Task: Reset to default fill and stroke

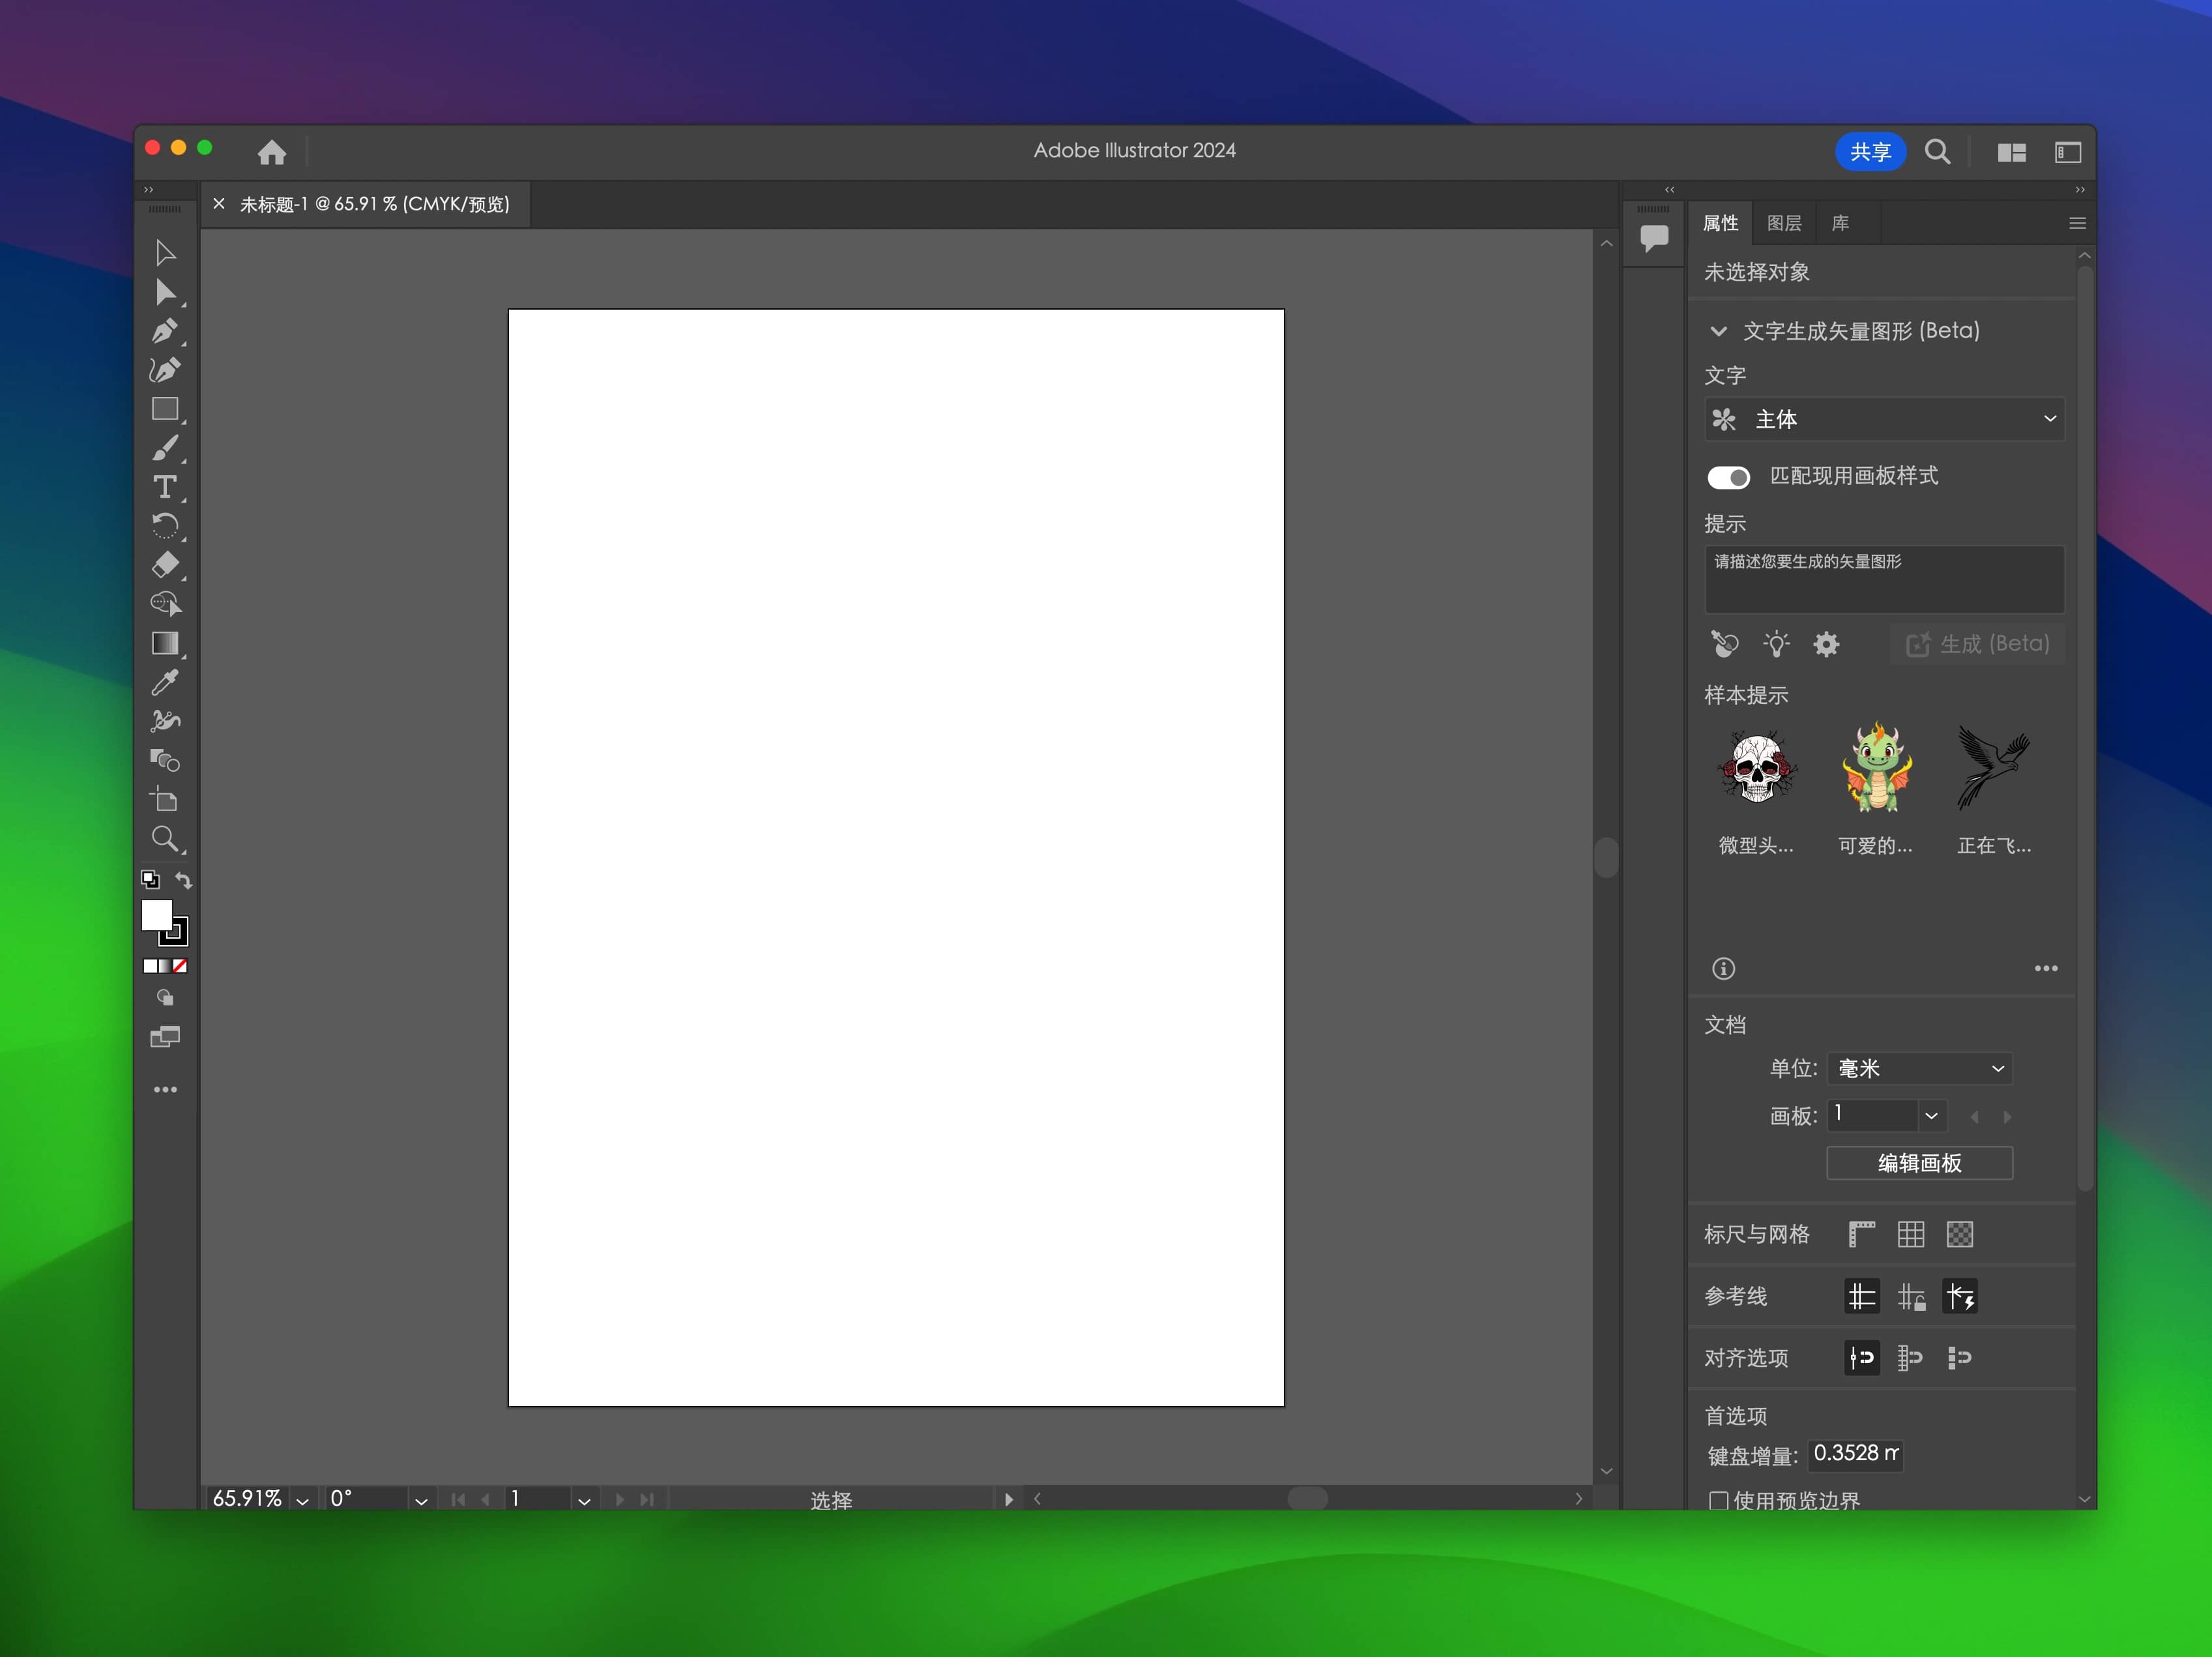Action: 150,879
